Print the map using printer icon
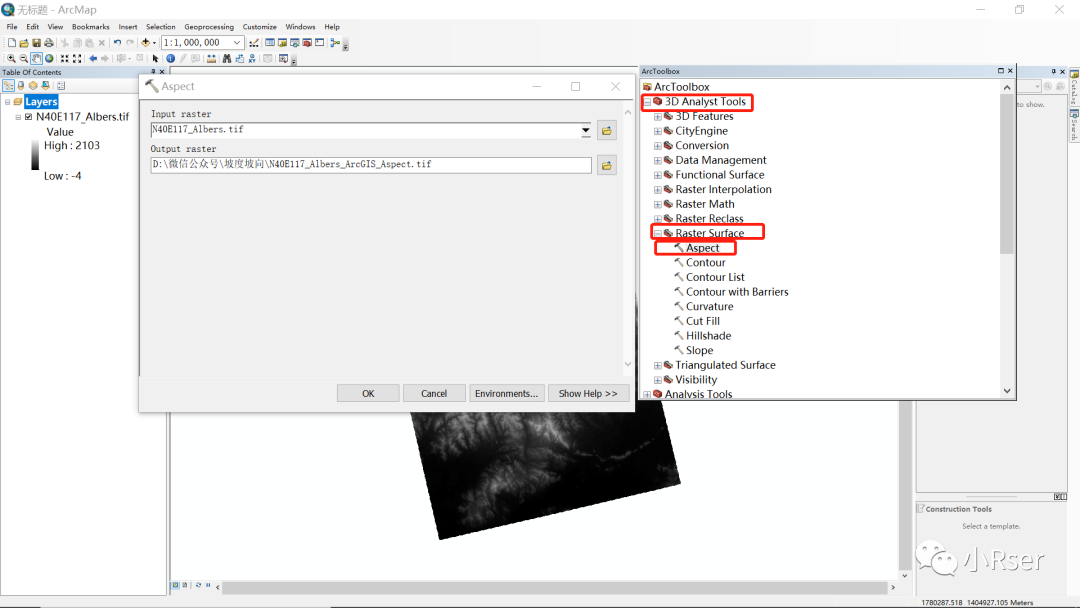1080x608 pixels. tap(49, 43)
